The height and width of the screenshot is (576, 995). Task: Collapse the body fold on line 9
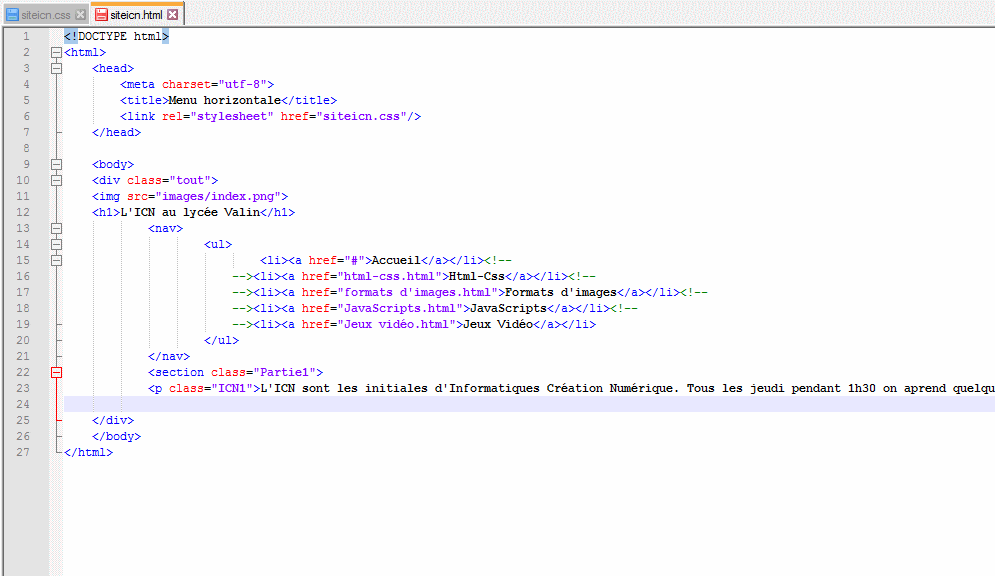coord(56,164)
